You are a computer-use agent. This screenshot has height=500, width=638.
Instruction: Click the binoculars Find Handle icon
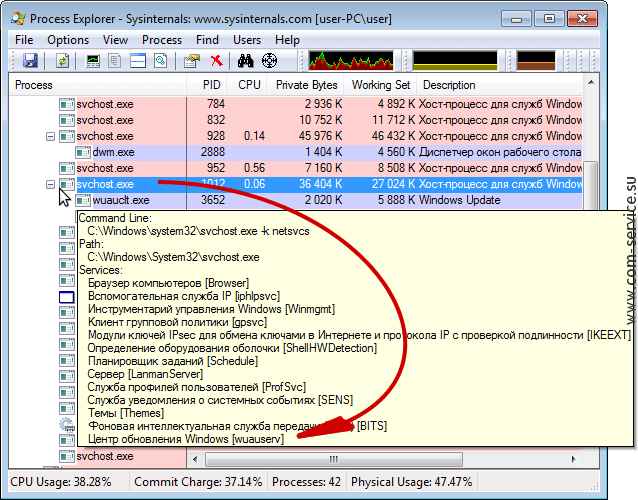(246, 61)
